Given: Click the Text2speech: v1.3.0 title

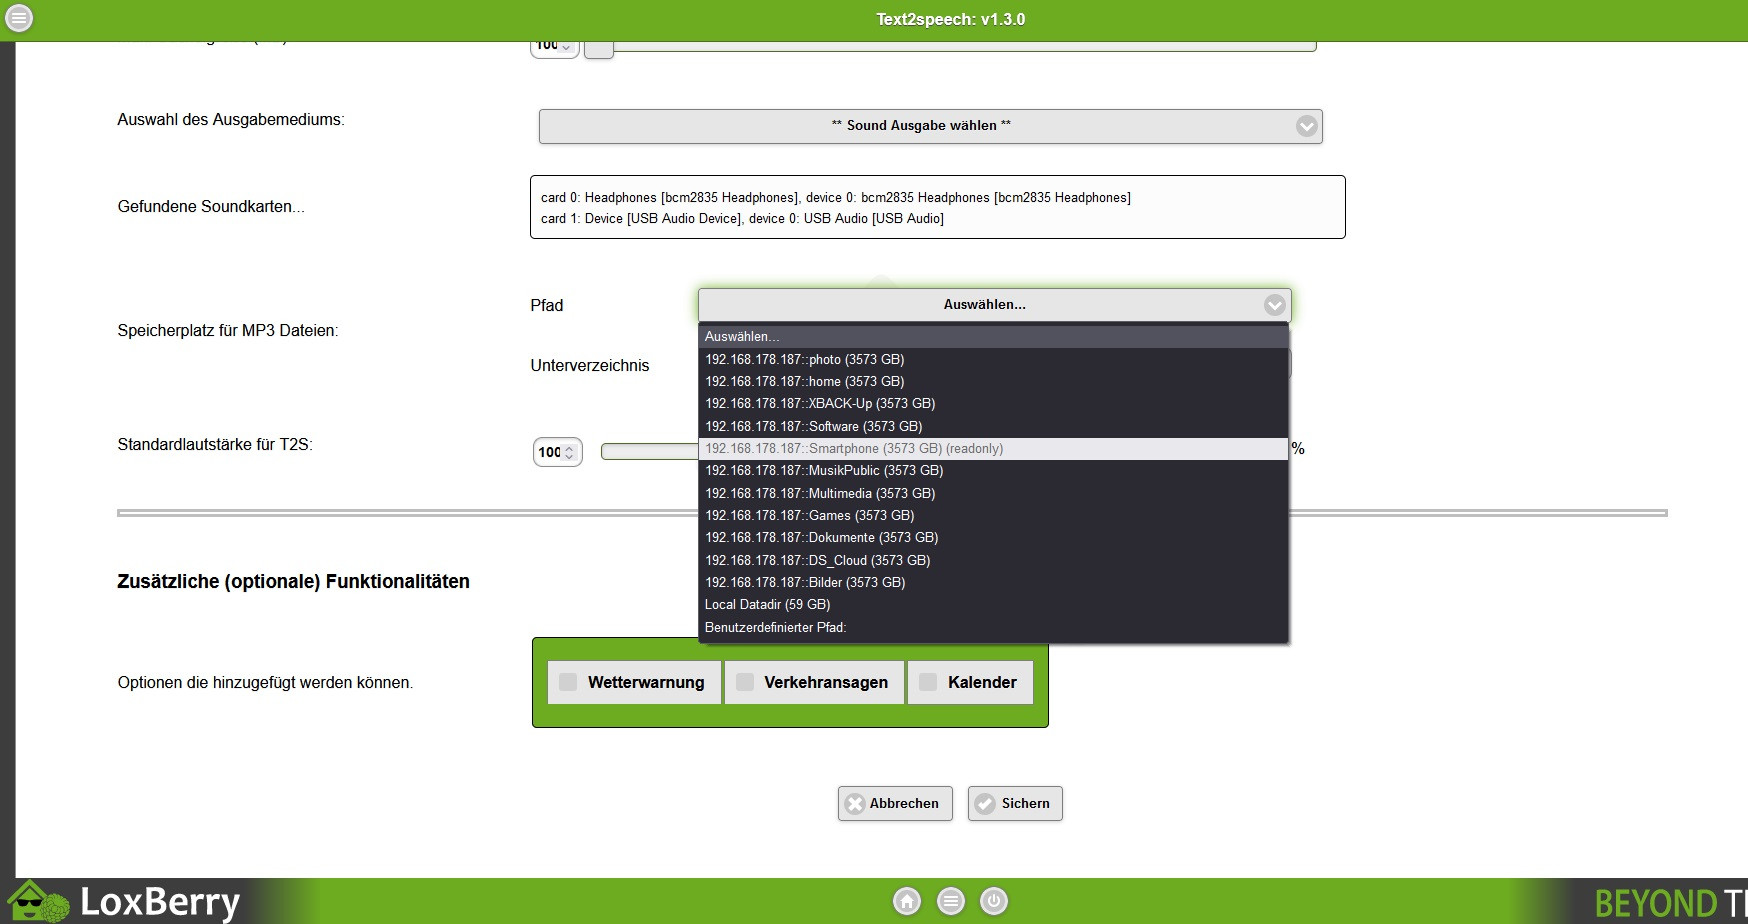Looking at the screenshot, I should click(x=950, y=19).
